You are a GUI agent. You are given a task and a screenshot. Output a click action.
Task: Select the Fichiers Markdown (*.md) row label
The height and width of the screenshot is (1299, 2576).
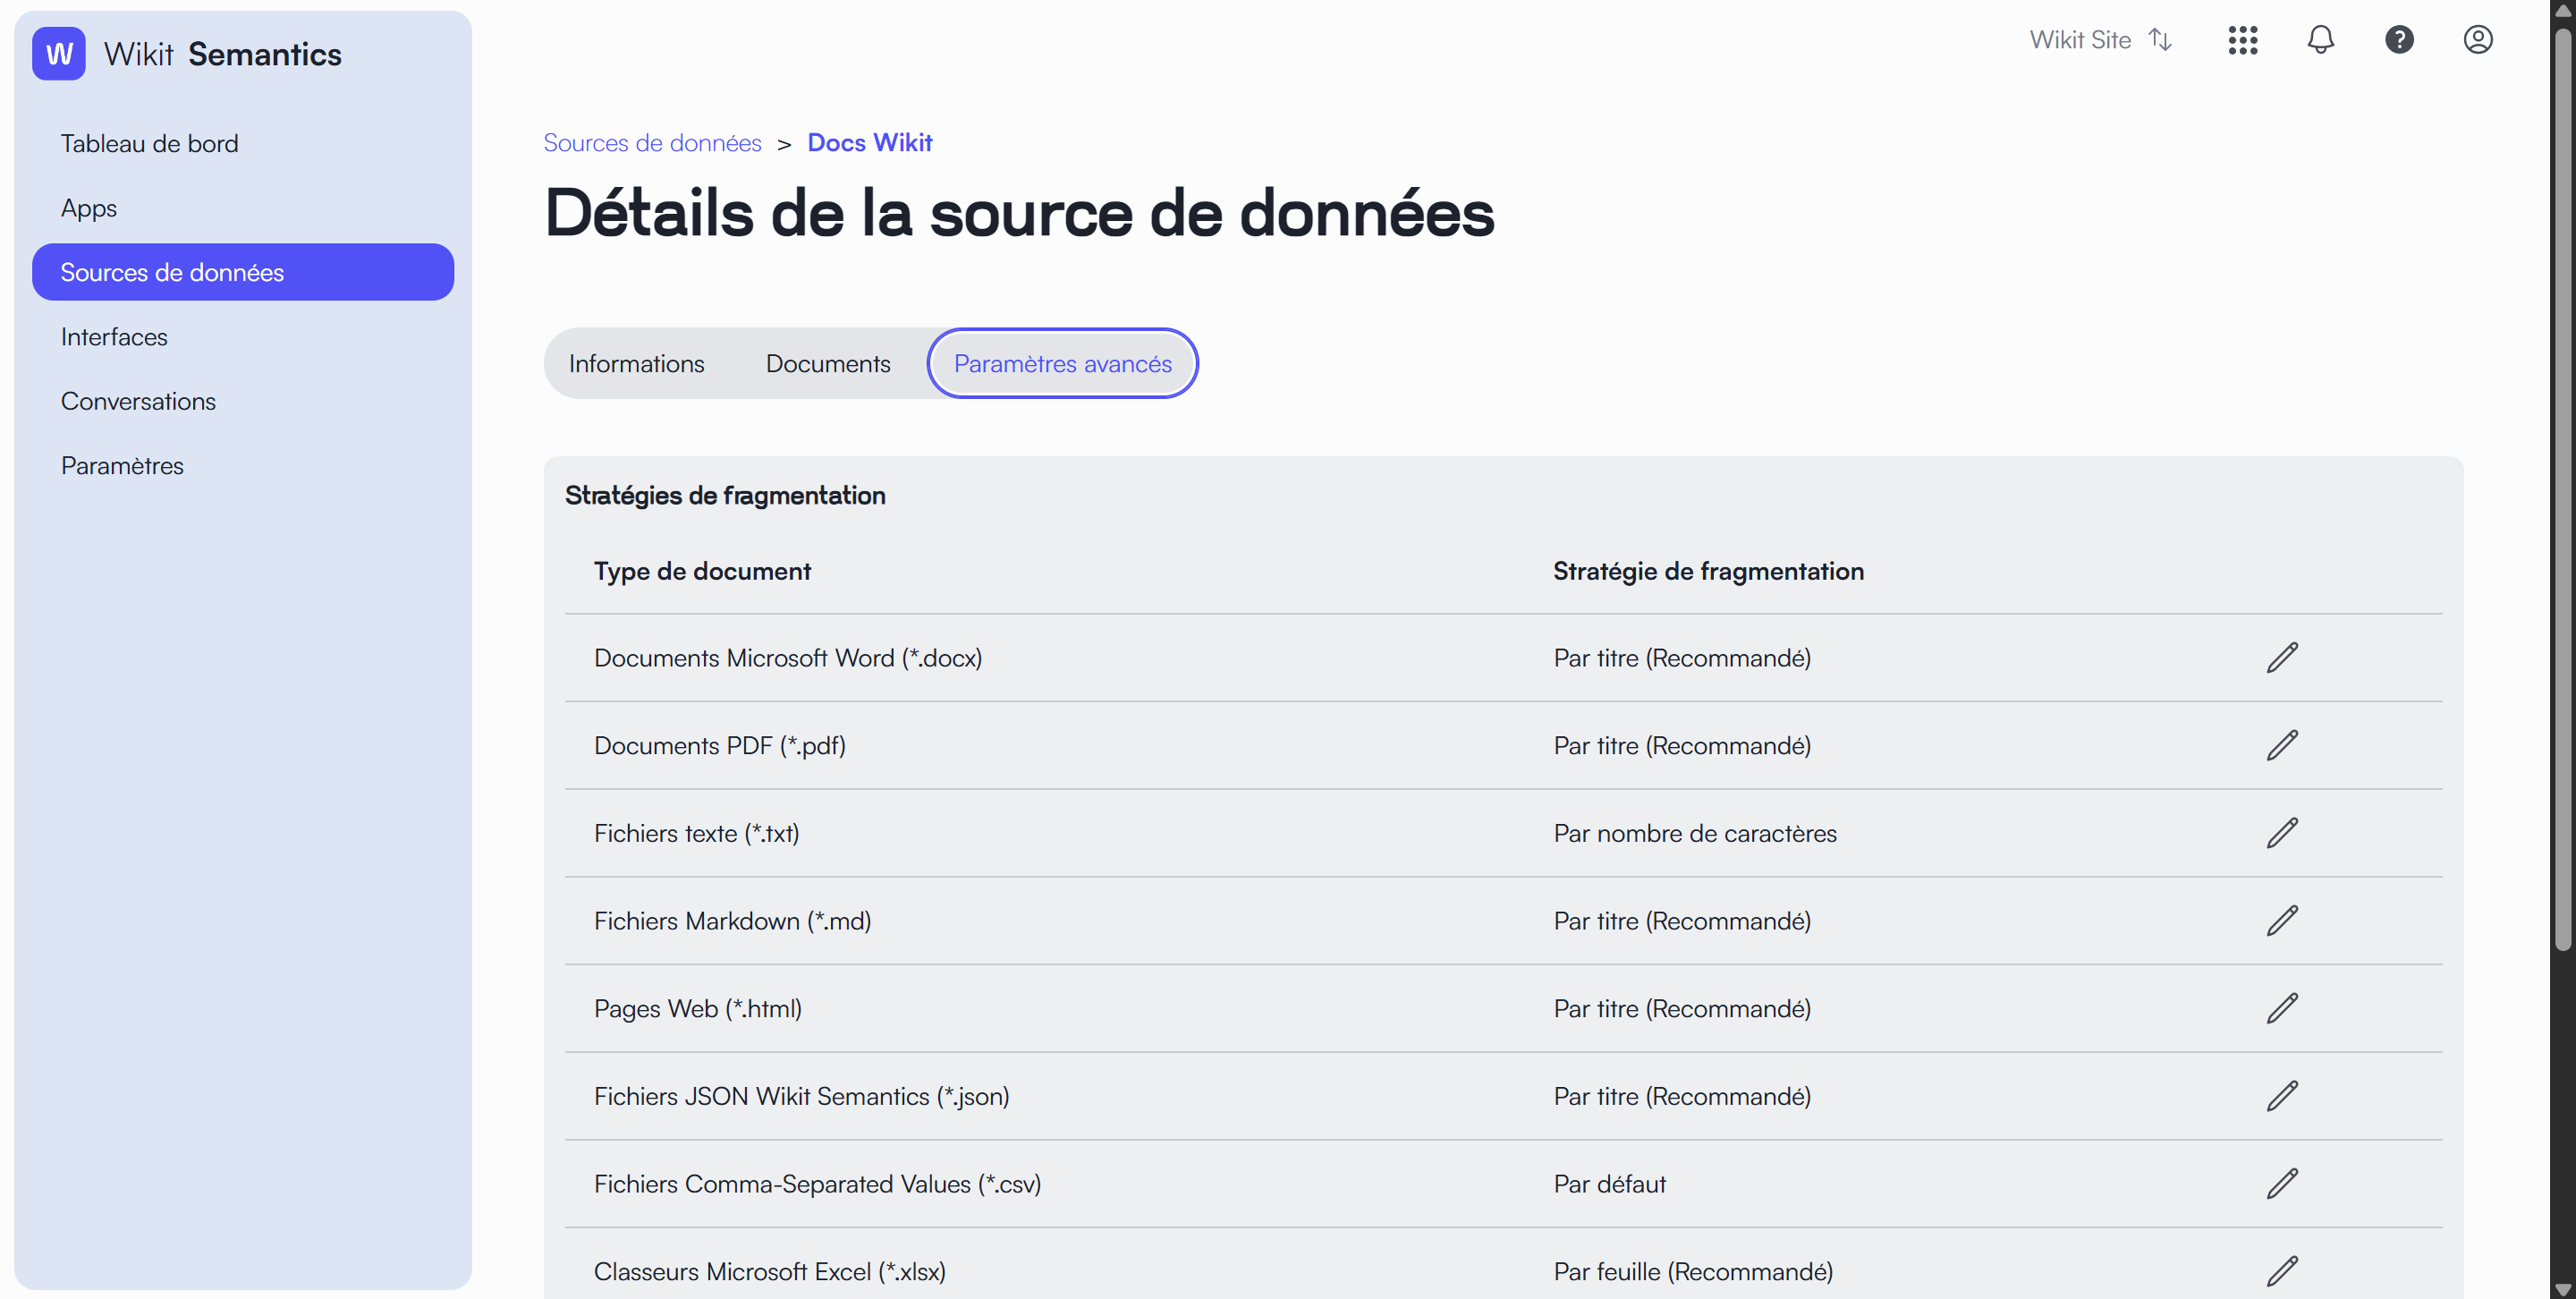pyautogui.click(x=733, y=921)
